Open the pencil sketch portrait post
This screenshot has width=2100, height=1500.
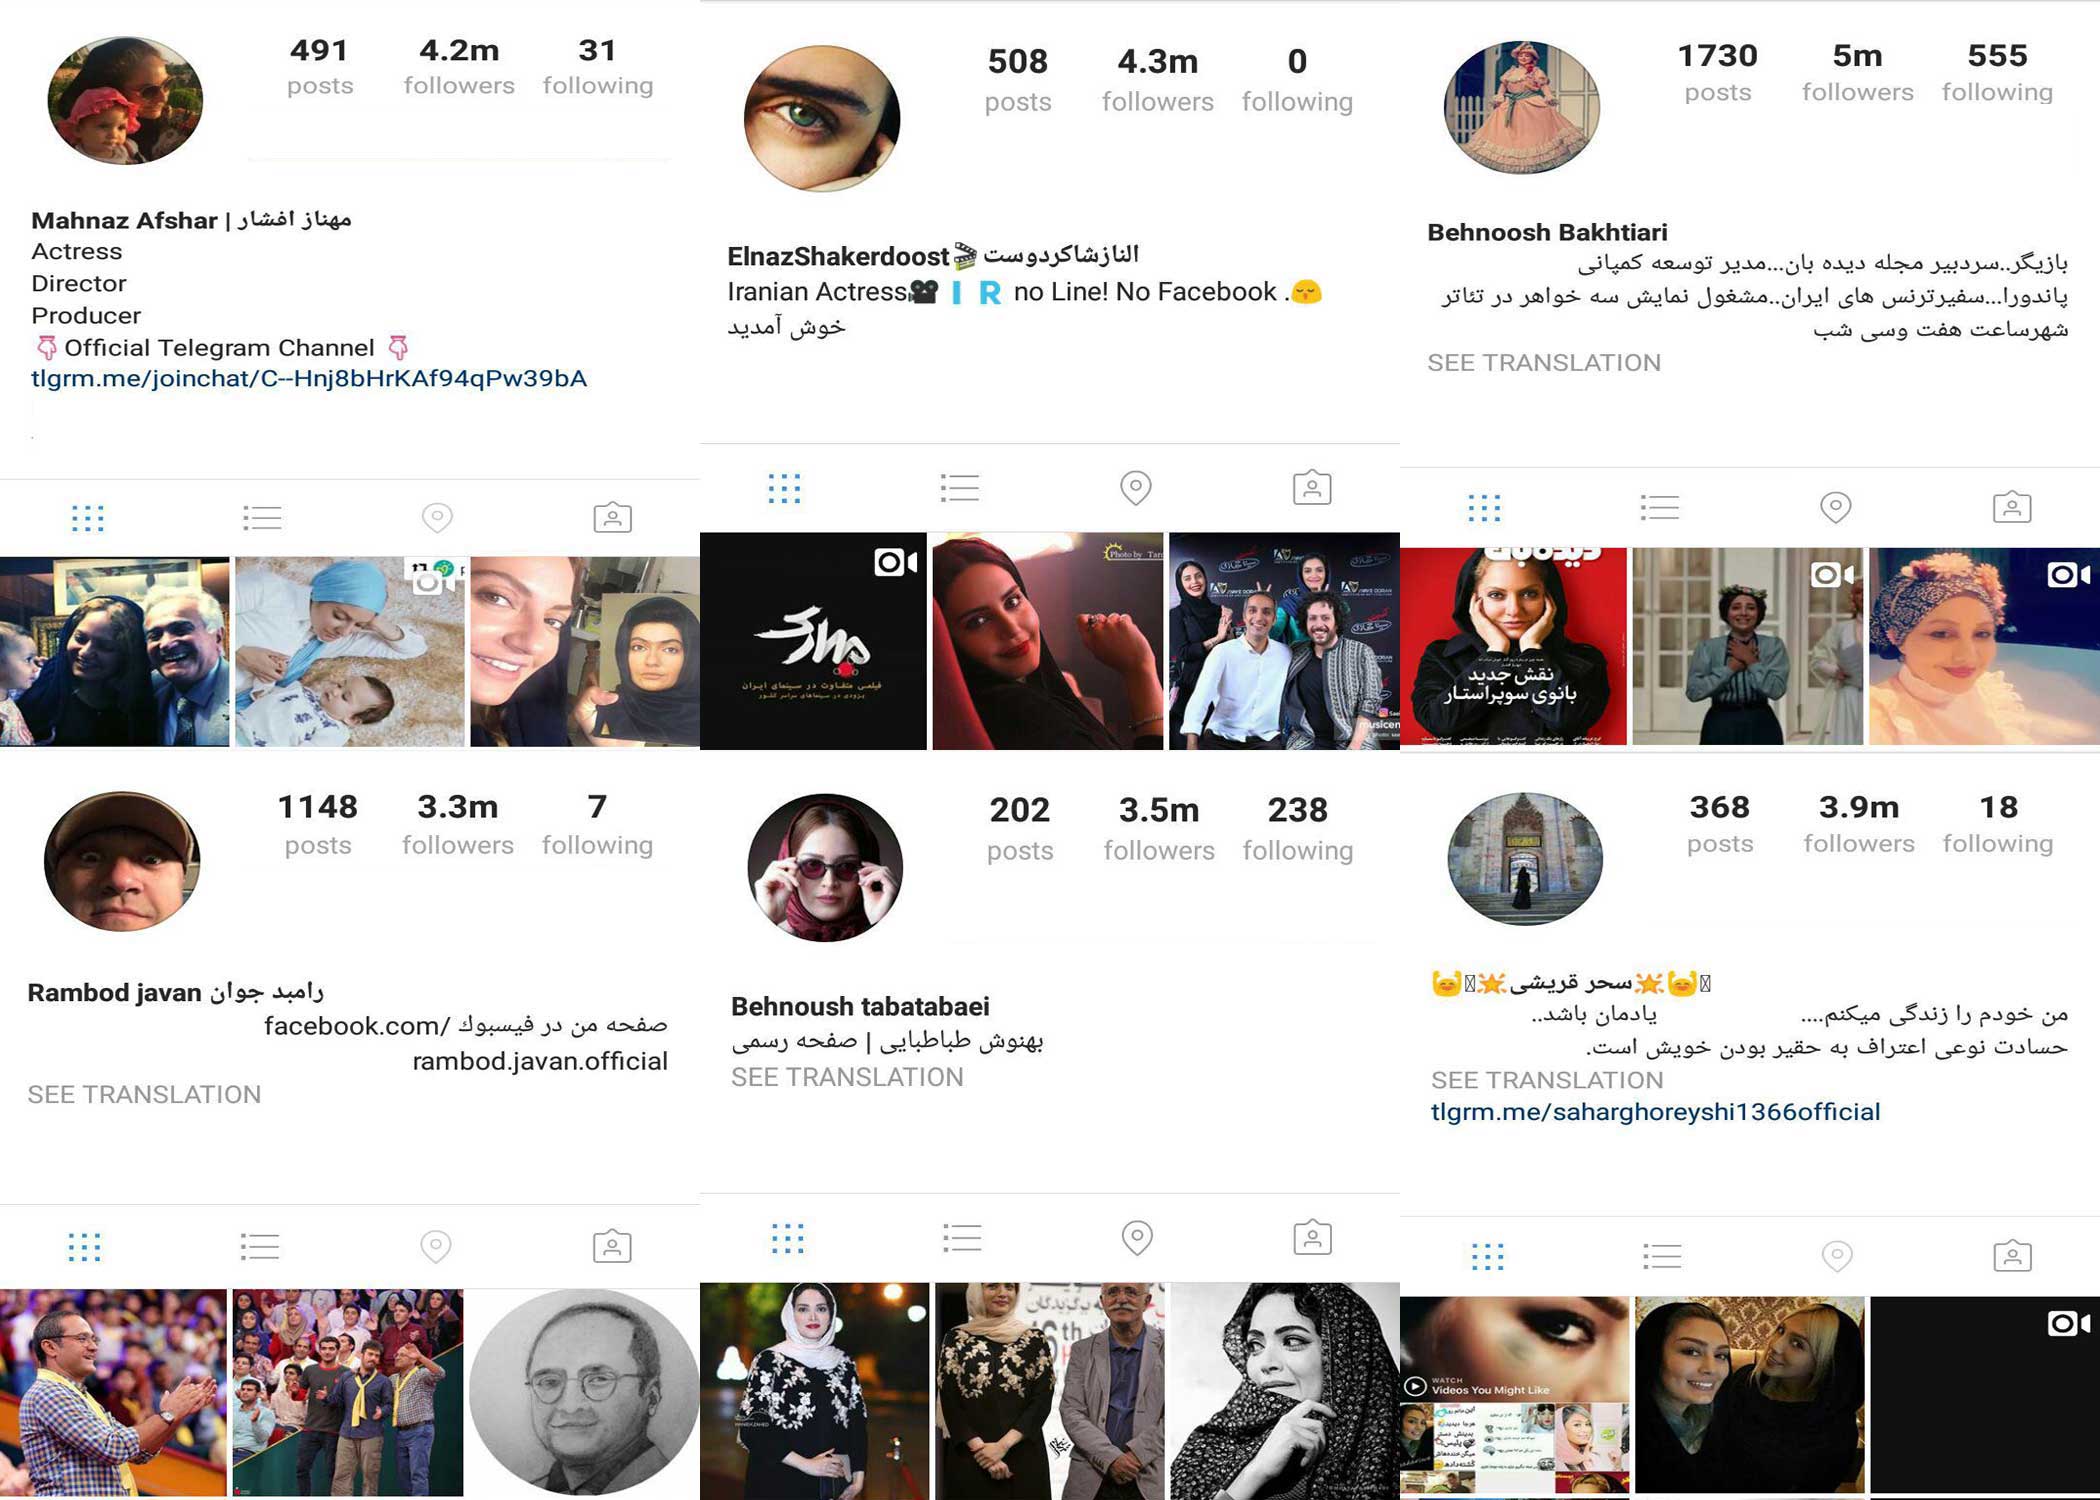click(x=584, y=1392)
